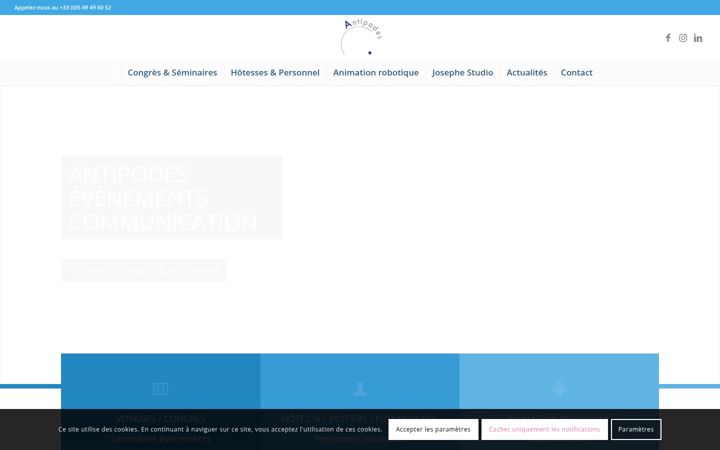This screenshot has width=720, height=450.
Task: Click the Antipodes logo
Action: pos(362,37)
